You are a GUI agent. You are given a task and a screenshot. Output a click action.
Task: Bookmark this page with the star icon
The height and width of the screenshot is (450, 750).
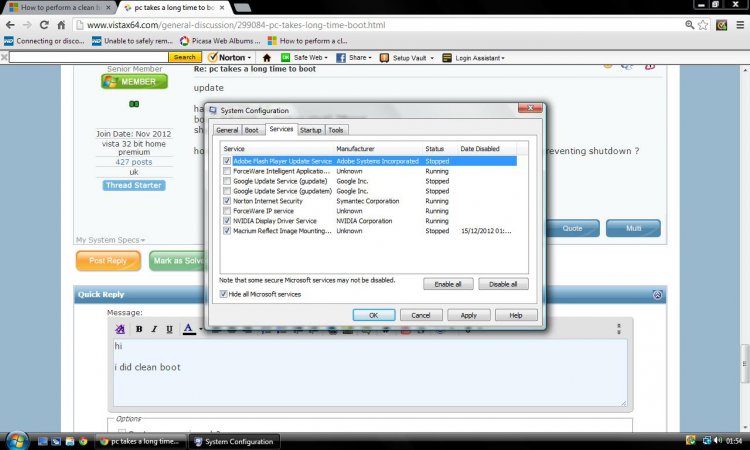[703, 25]
